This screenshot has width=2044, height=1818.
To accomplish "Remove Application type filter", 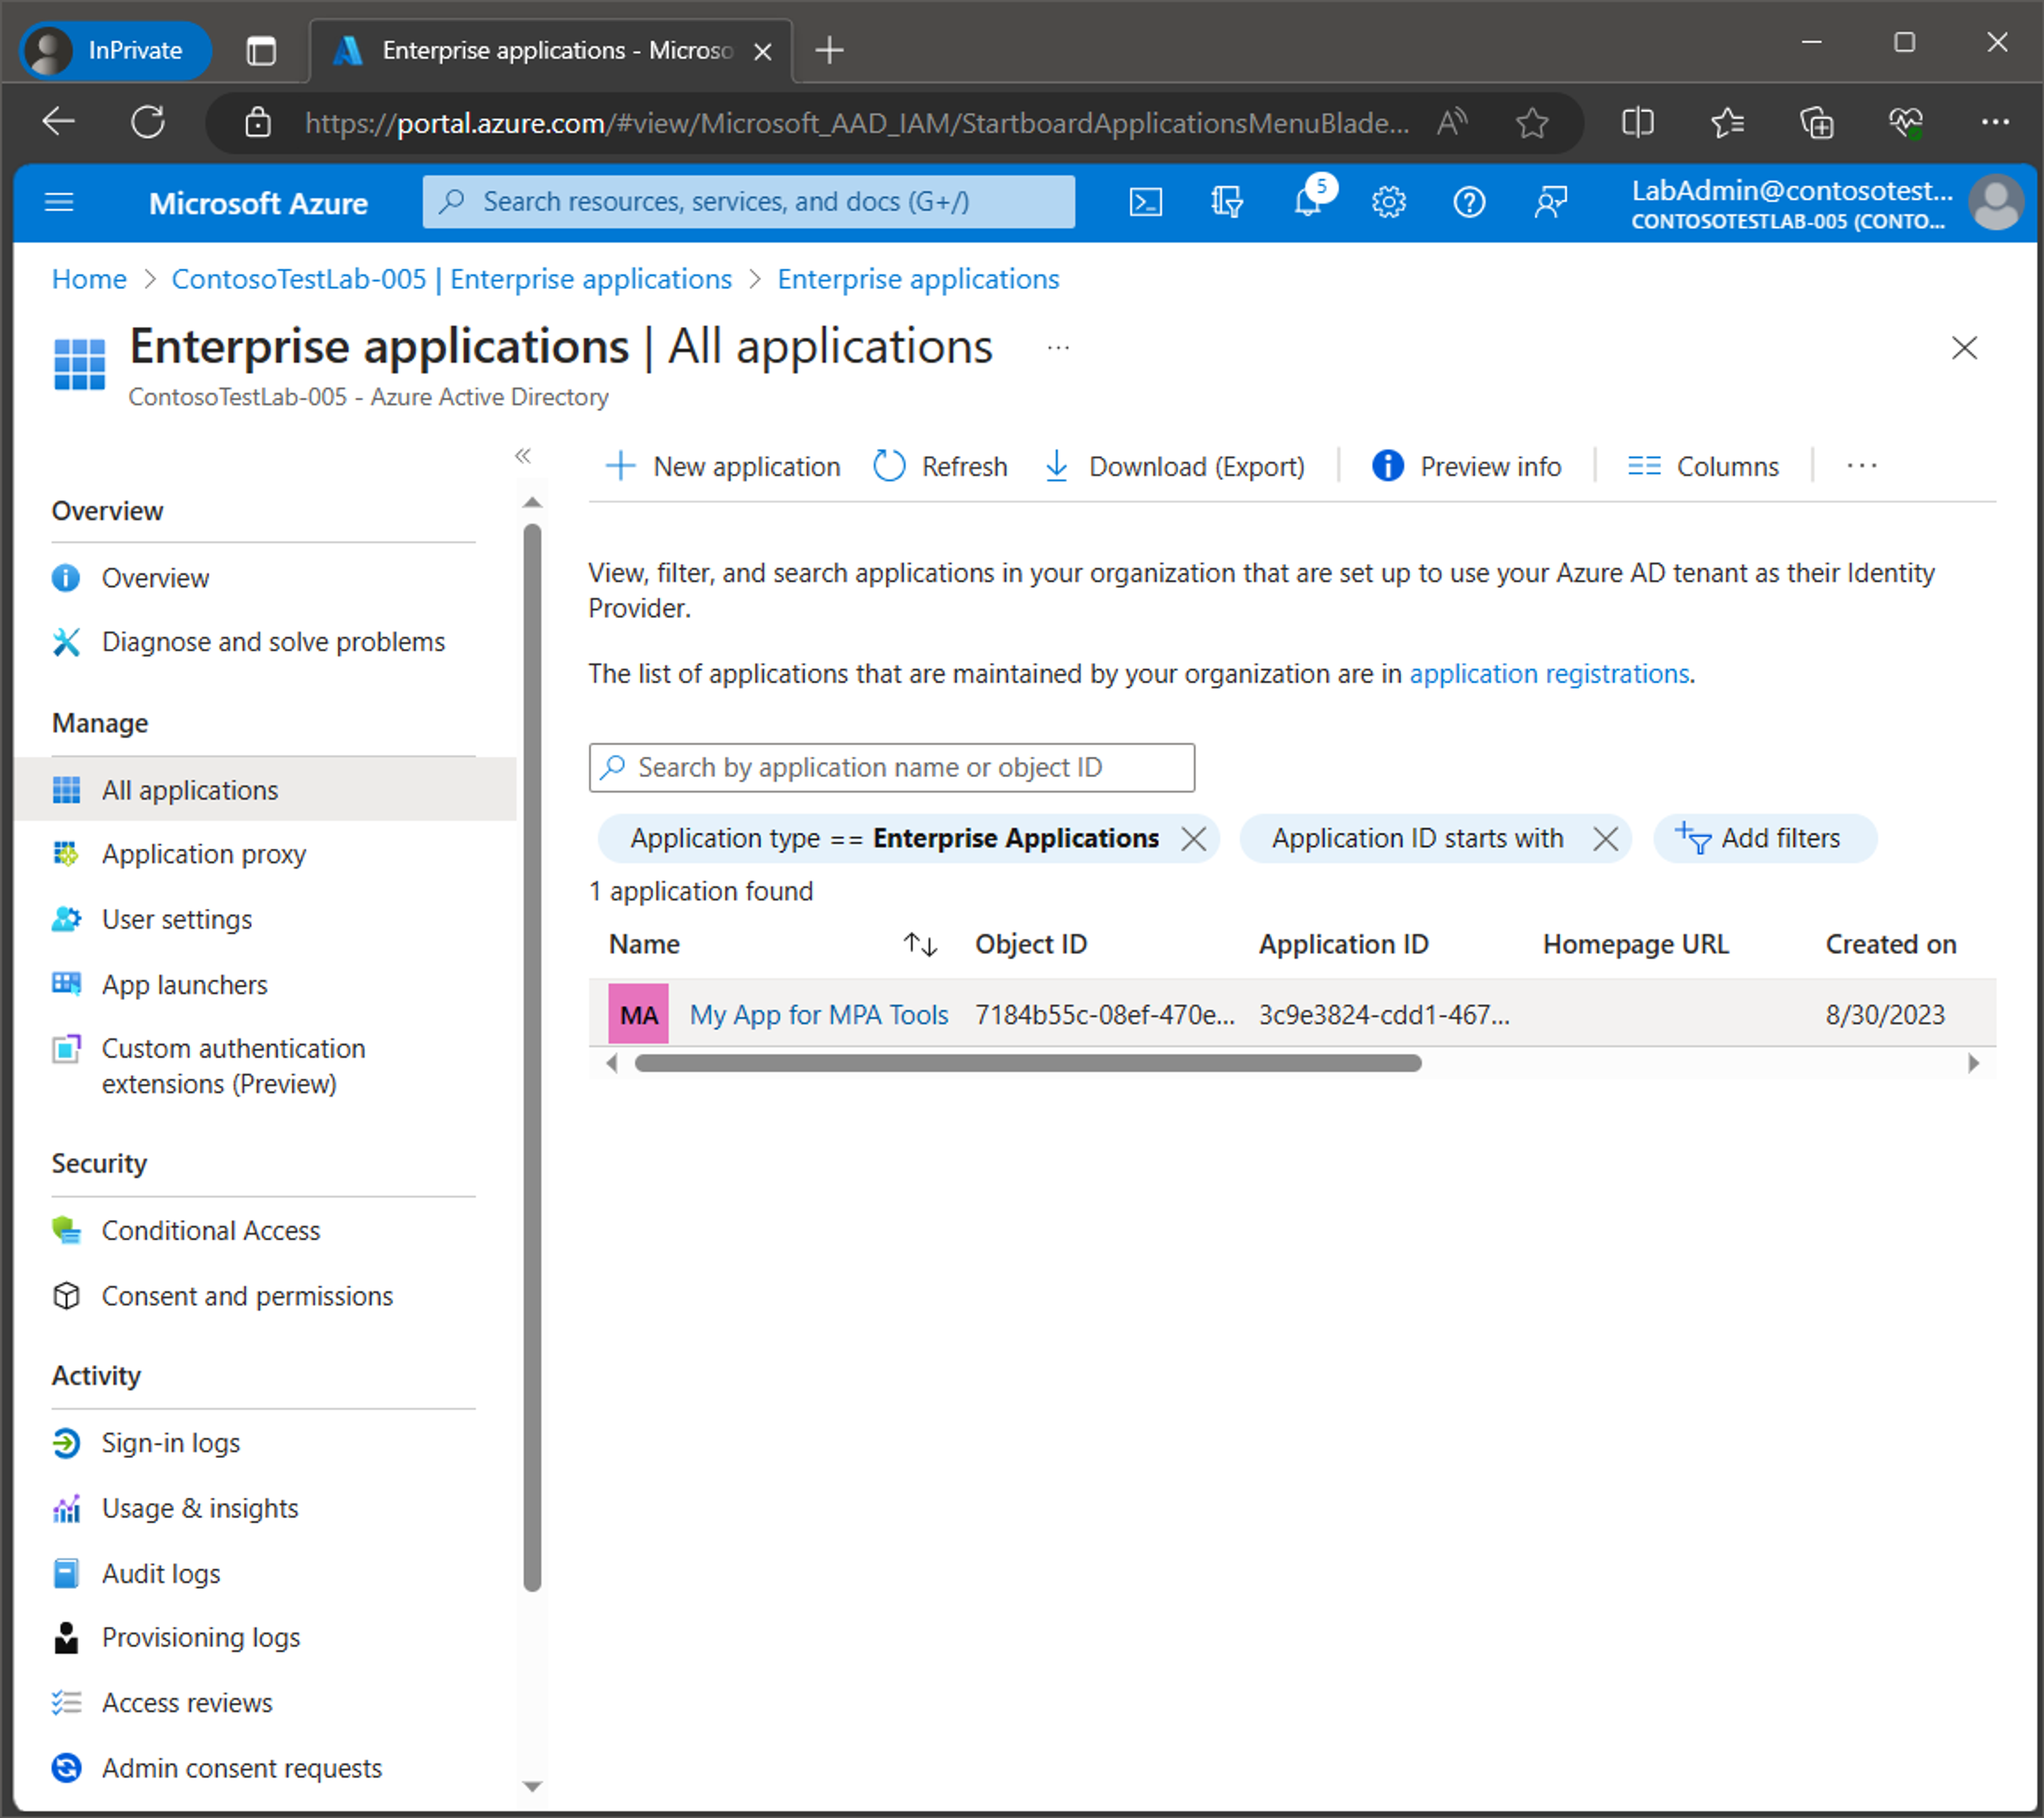I will 1193,838.
